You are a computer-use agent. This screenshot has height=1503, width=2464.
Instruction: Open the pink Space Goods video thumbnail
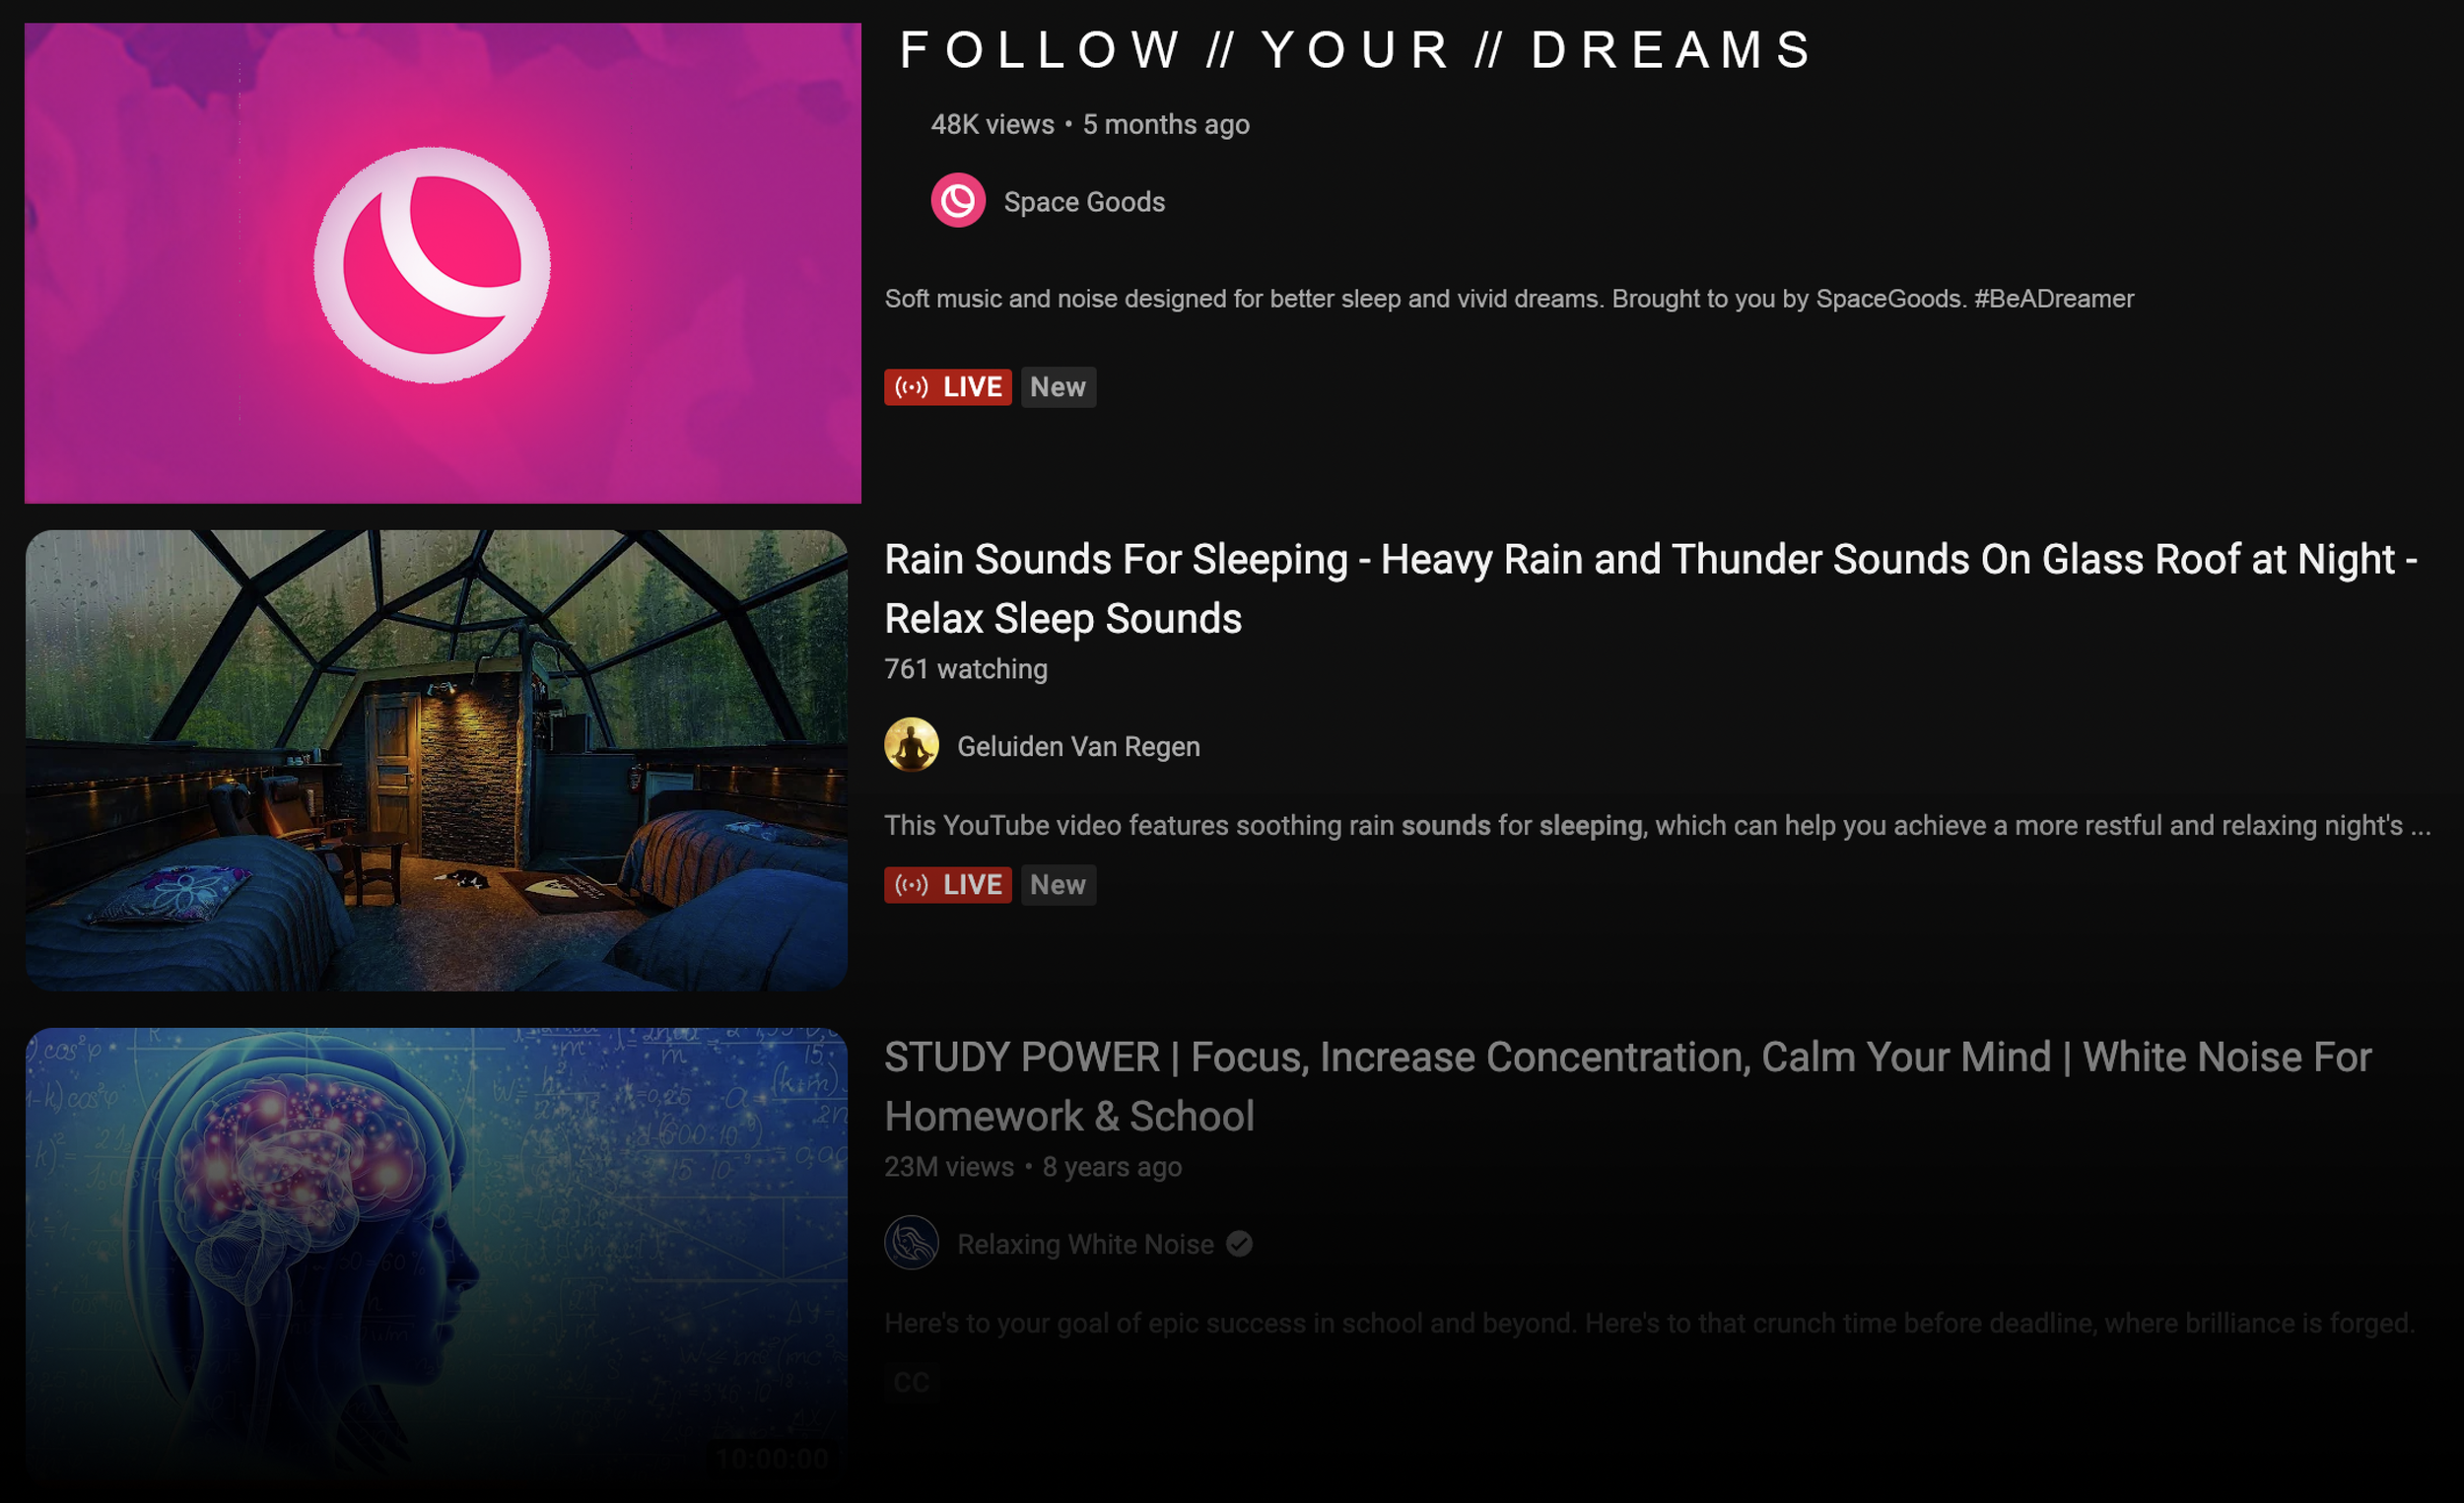(443, 263)
